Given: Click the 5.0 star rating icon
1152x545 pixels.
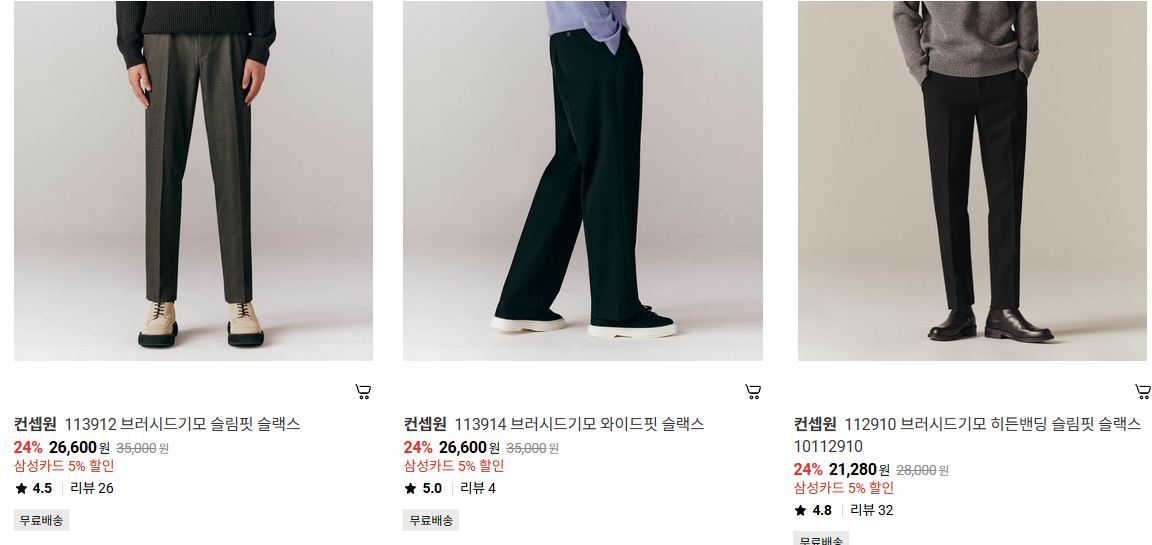Looking at the screenshot, I should 411,488.
